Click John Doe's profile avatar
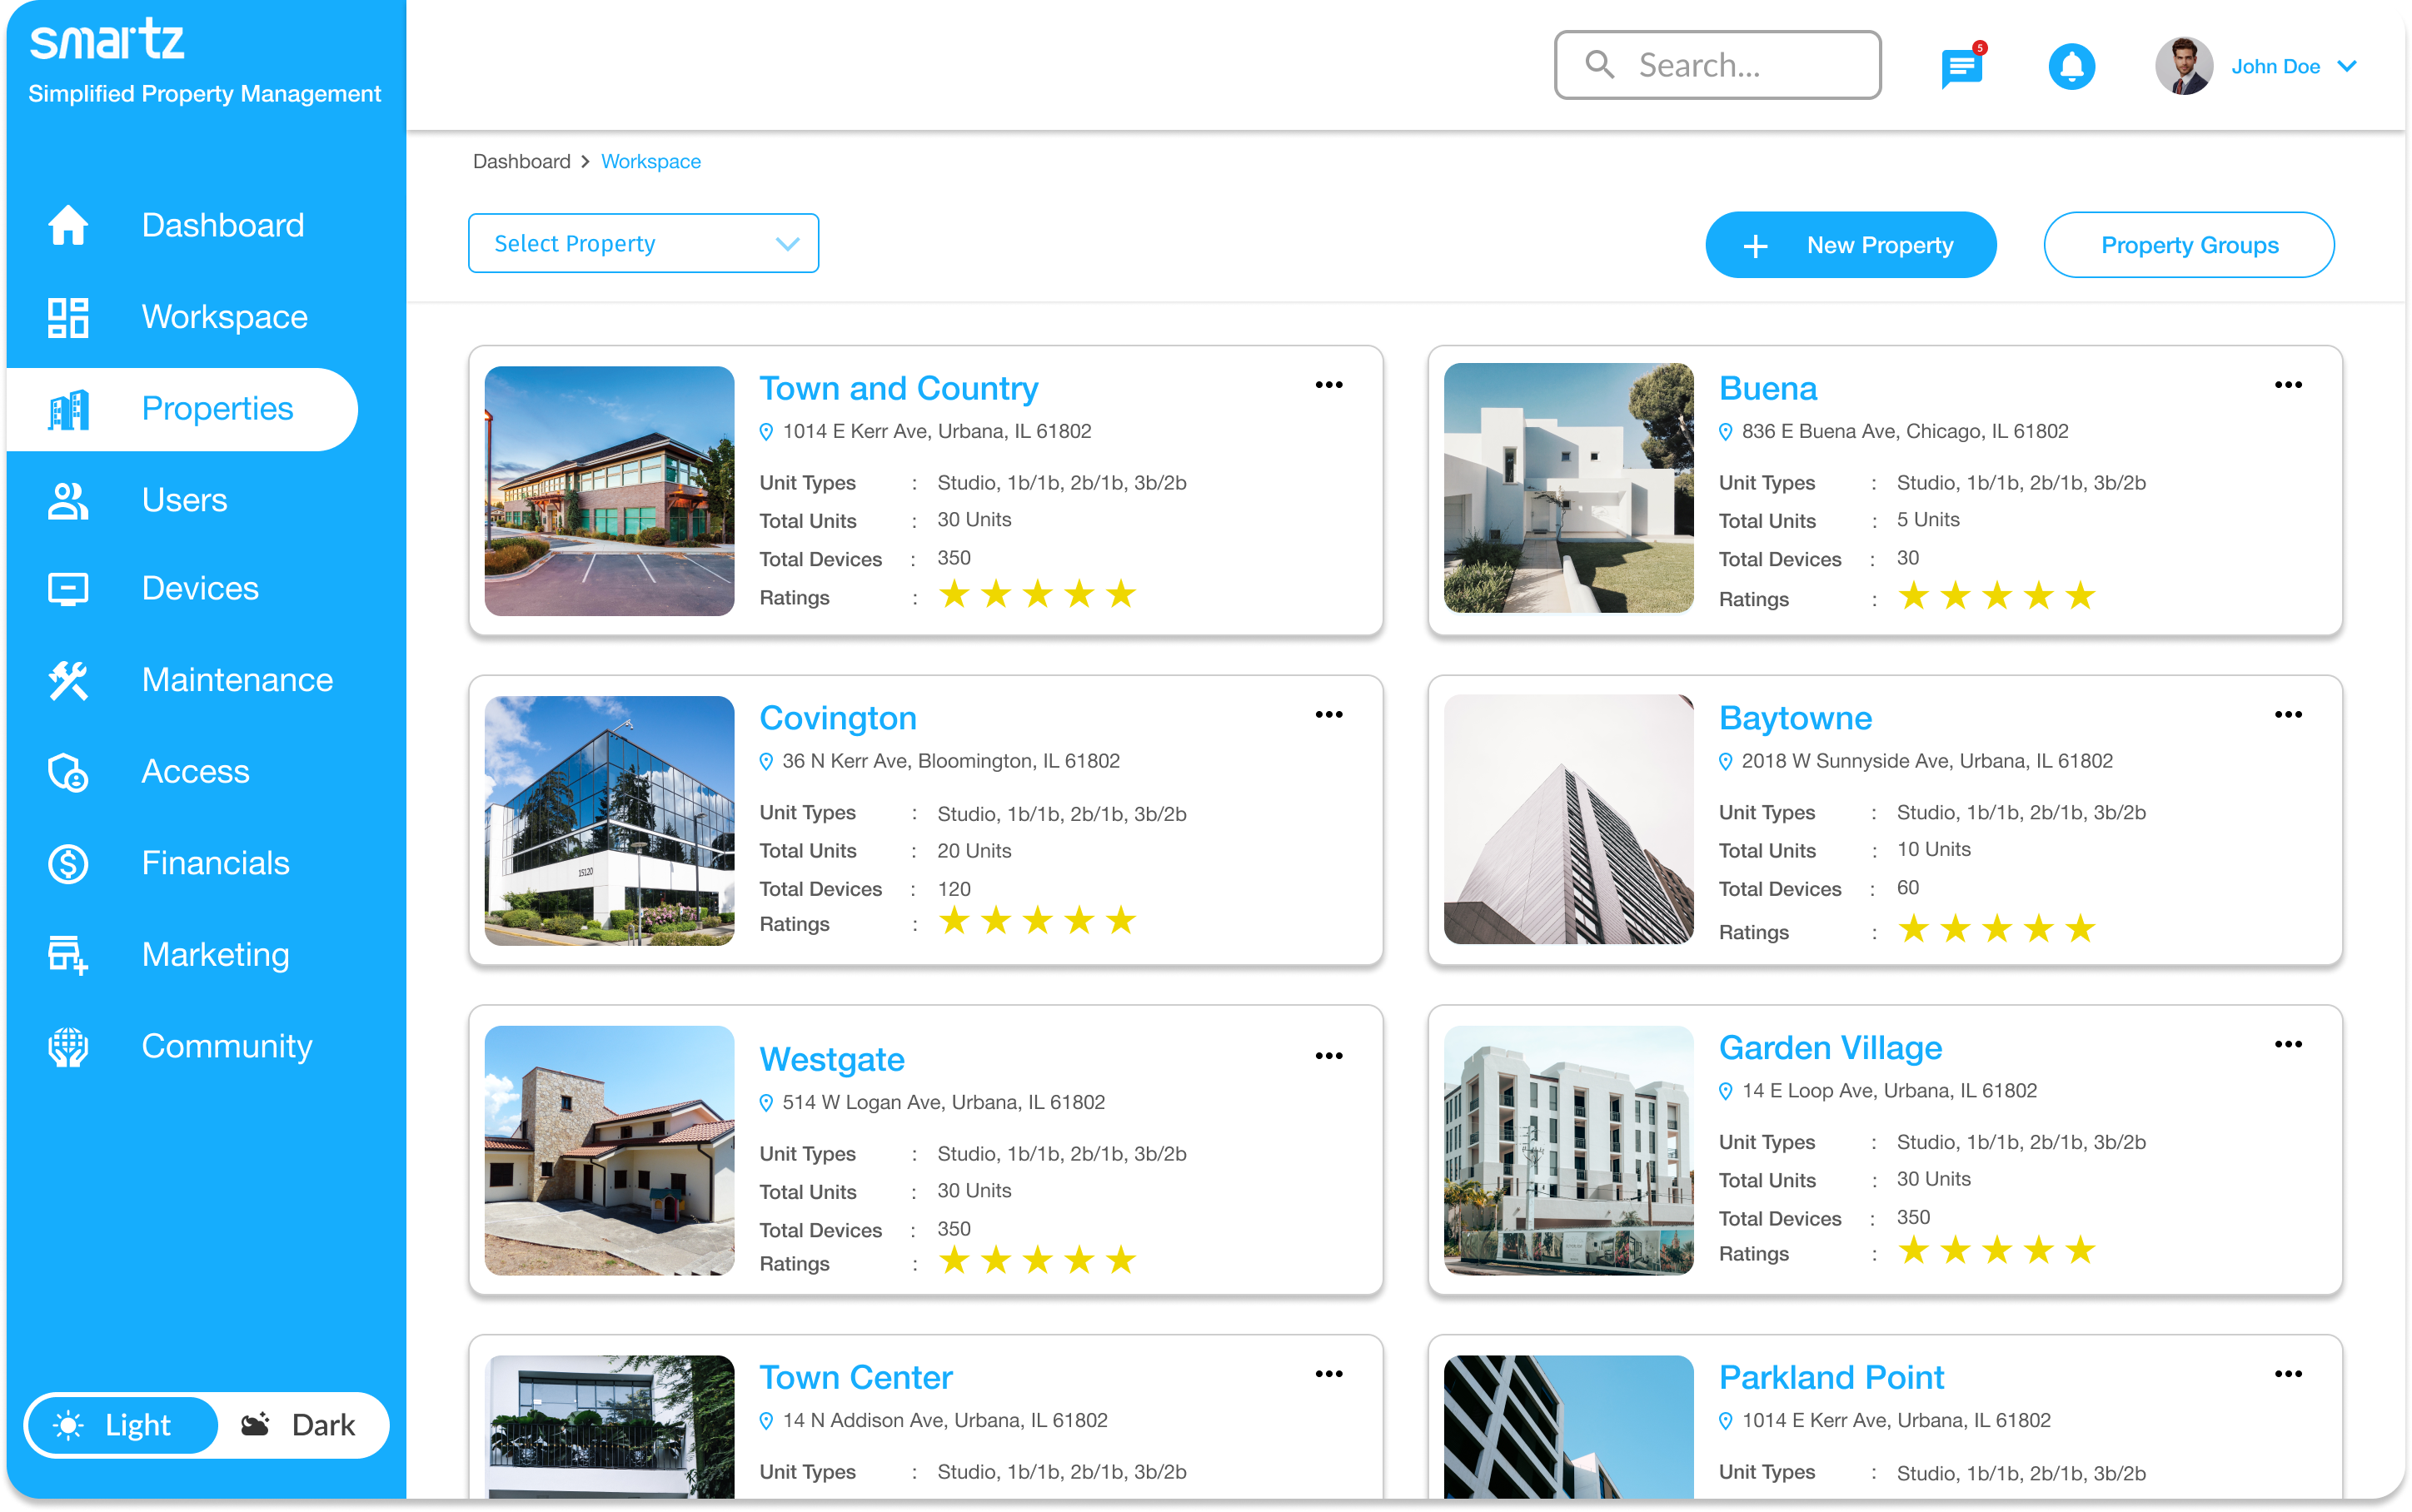 [x=2183, y=66]
